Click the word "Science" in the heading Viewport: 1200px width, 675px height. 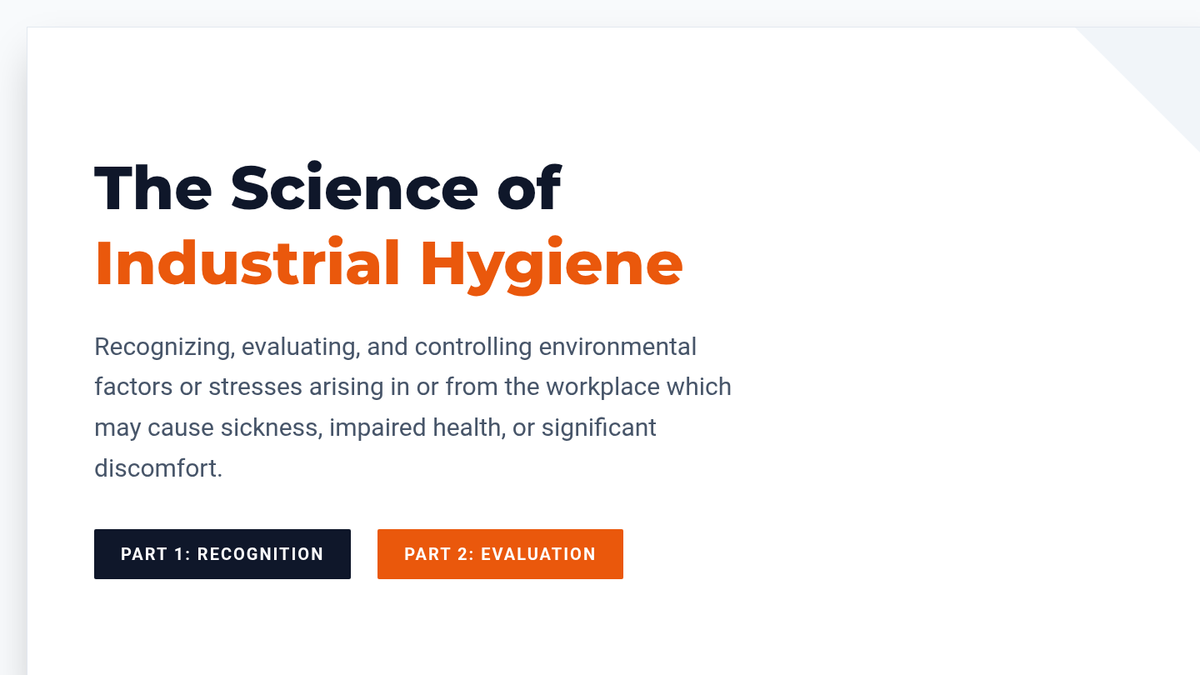(354, 188)
